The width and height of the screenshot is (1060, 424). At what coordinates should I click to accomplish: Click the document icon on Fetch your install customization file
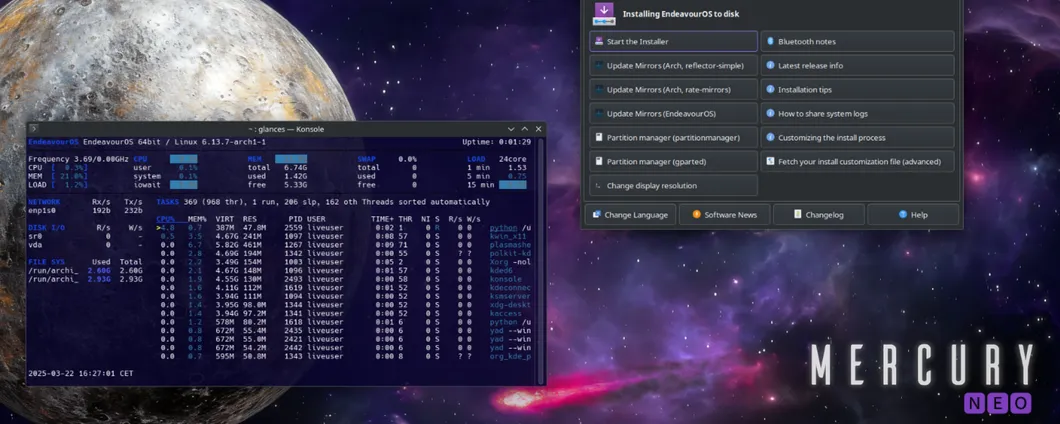point(770,162)
